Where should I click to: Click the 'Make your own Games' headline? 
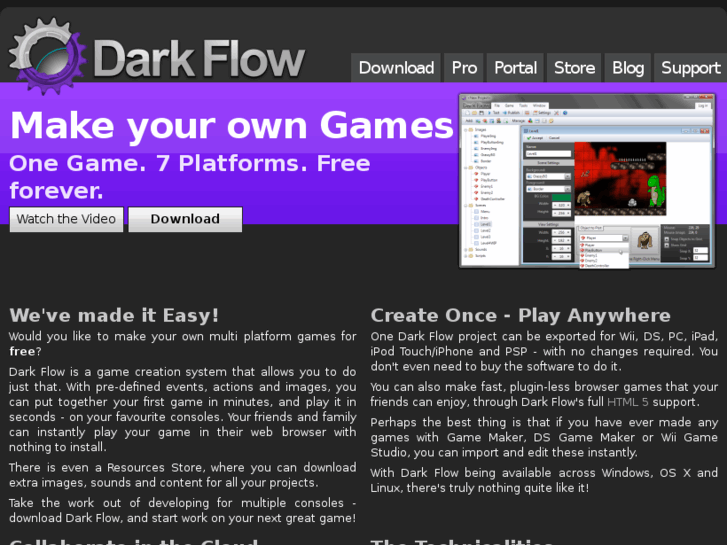231,125
